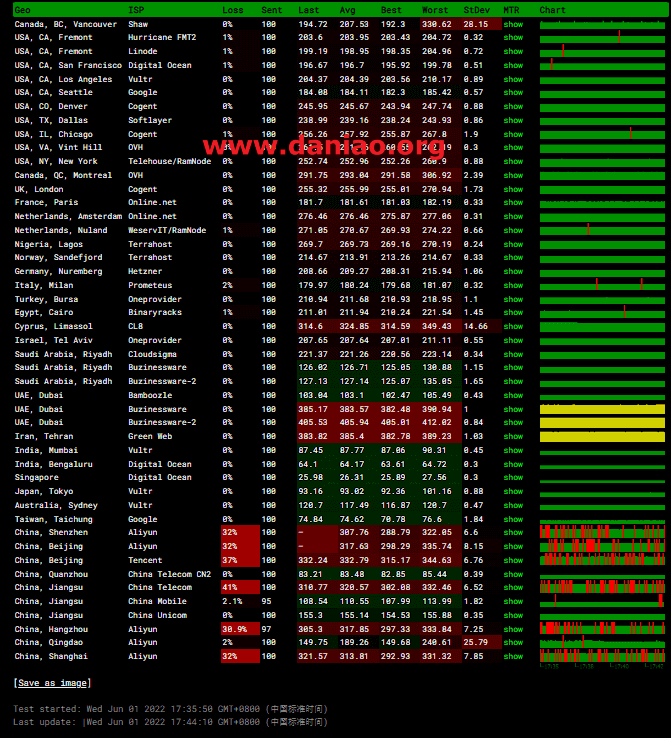Select 'Netherlands, Amsterdam' geo cell
This screenshot has height=738, width=671.
[x=68, y=217]
